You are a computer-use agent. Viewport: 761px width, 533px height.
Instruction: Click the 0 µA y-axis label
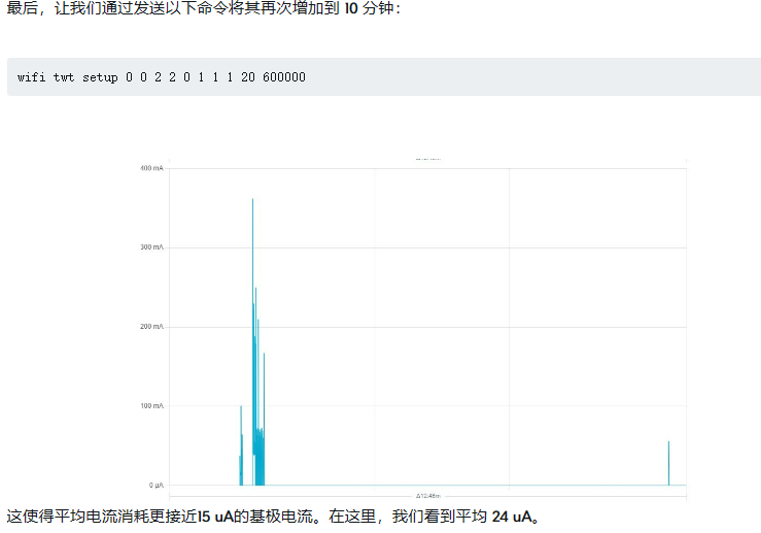156,485
